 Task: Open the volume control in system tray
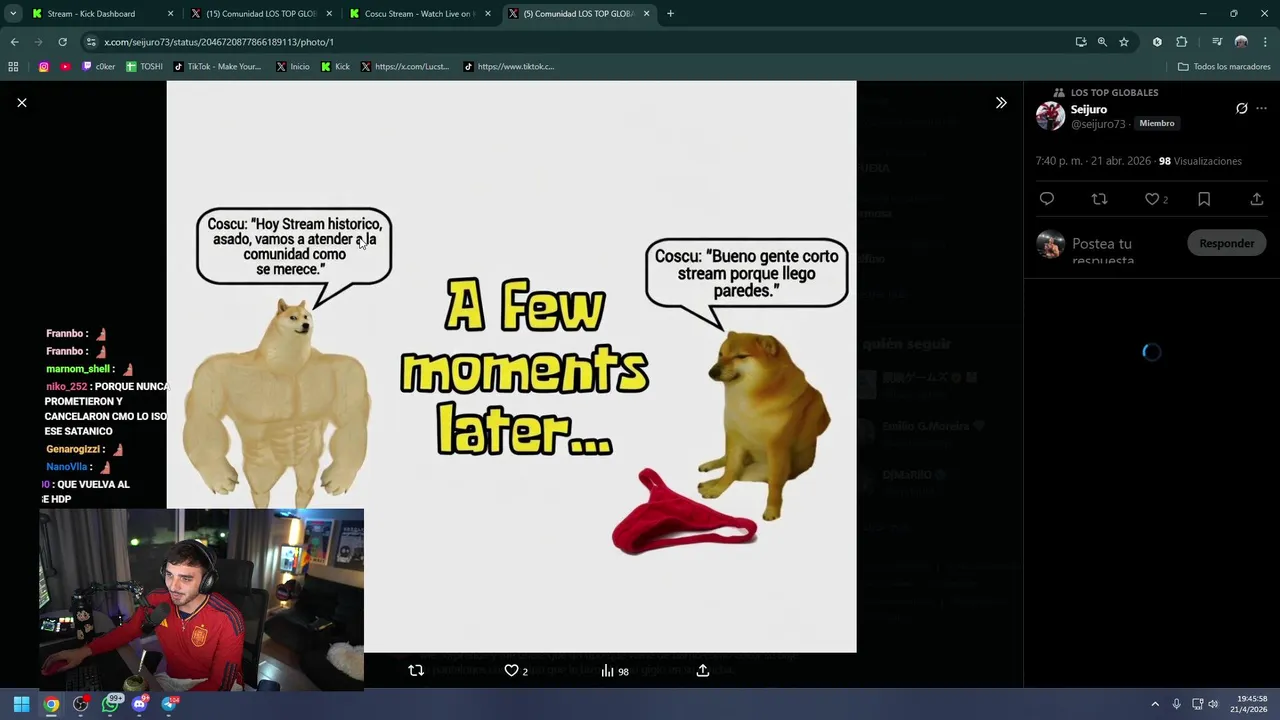pyautogui.click(x=1213, y=704)
